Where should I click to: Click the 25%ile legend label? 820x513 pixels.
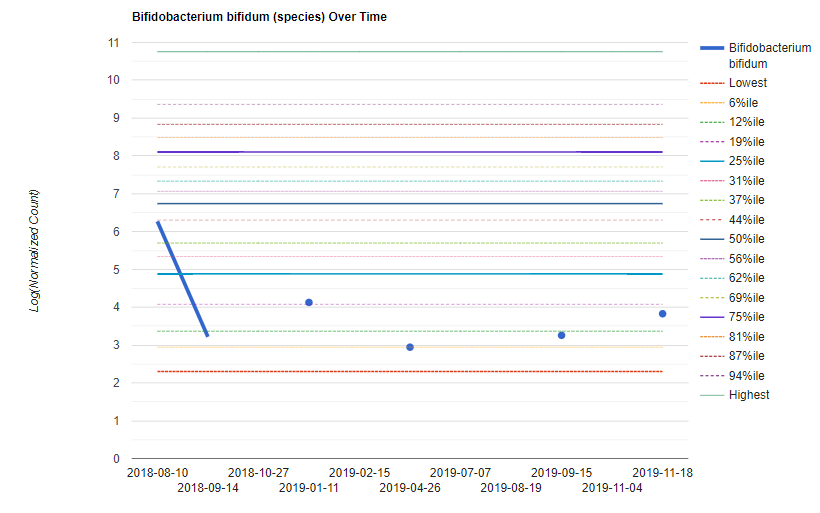(x=749, y=161)
